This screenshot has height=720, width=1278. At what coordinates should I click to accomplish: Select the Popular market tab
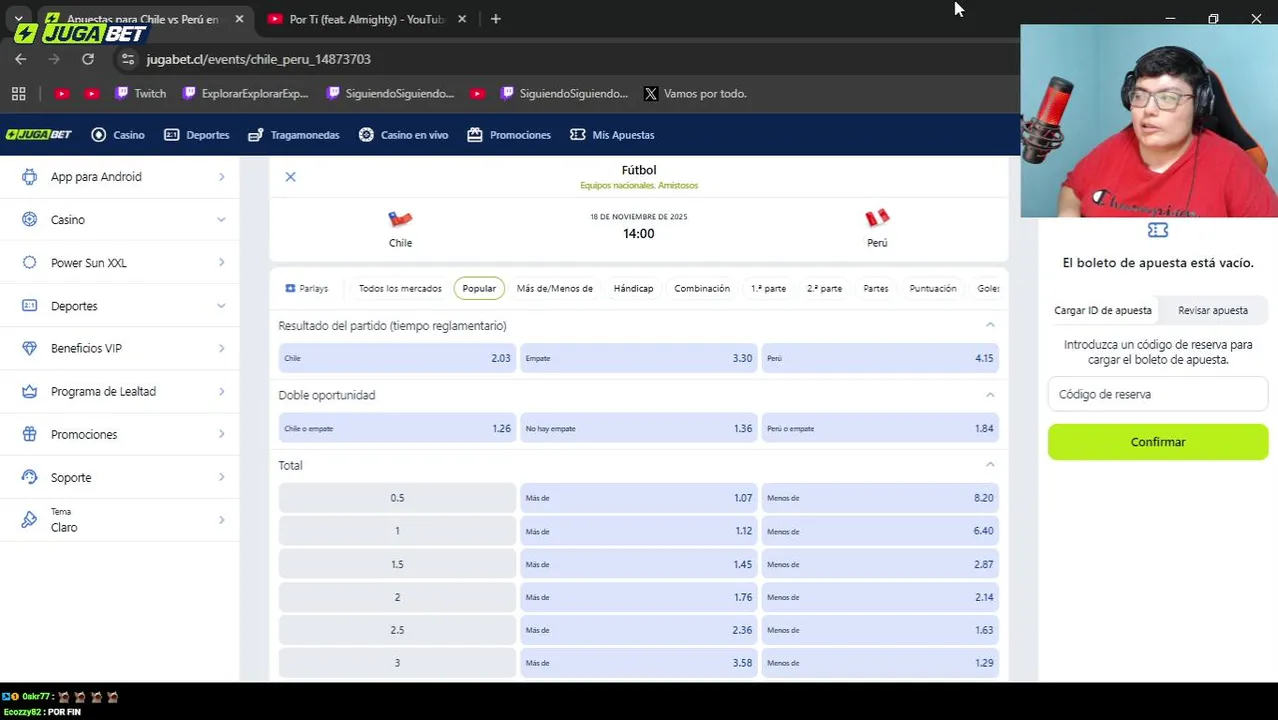(x=479, y=288)
